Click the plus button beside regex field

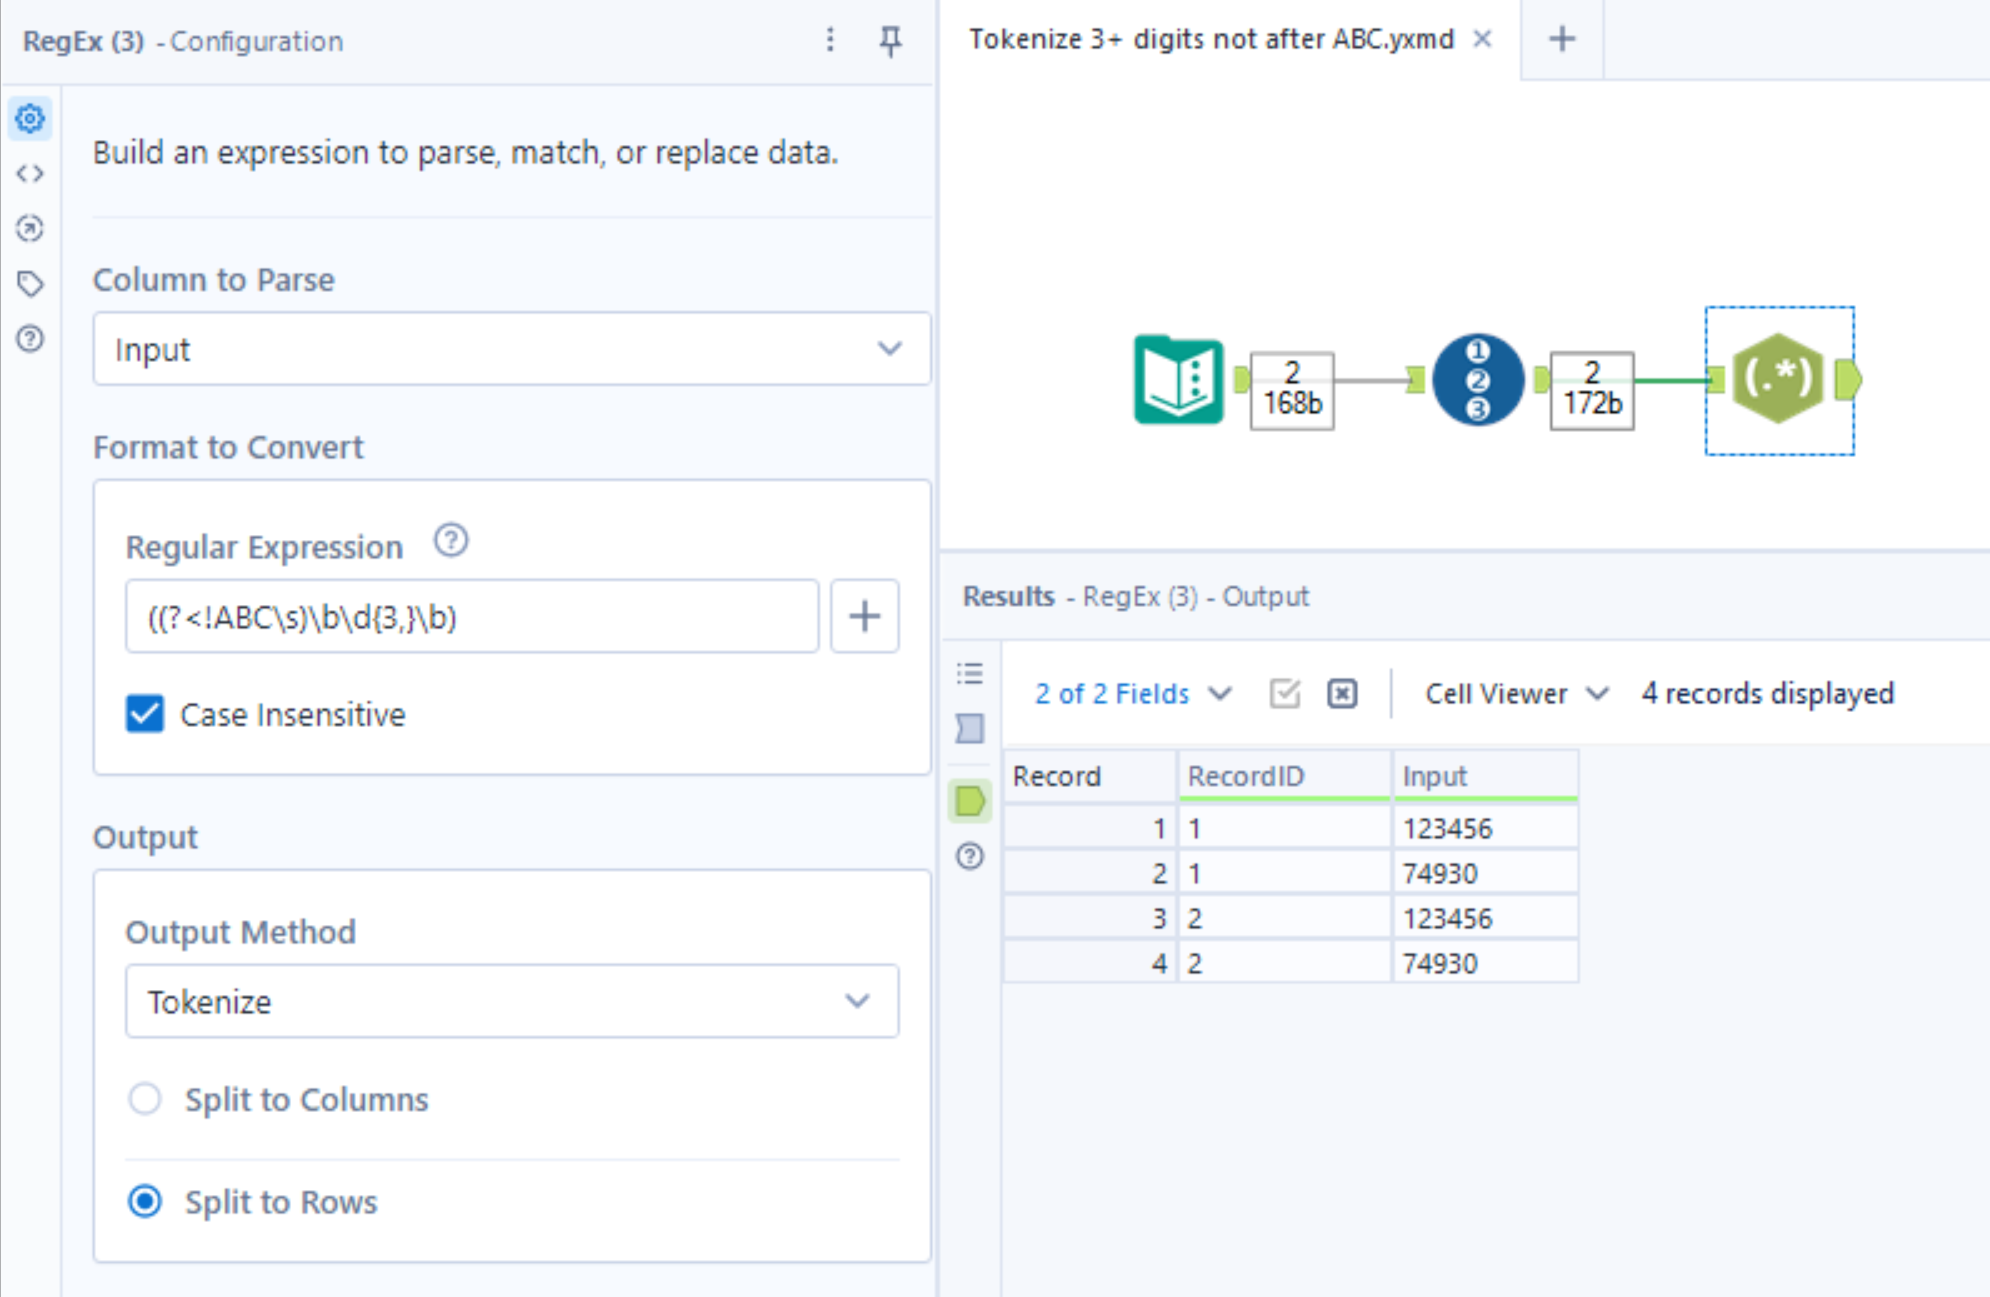coord(864,616)
